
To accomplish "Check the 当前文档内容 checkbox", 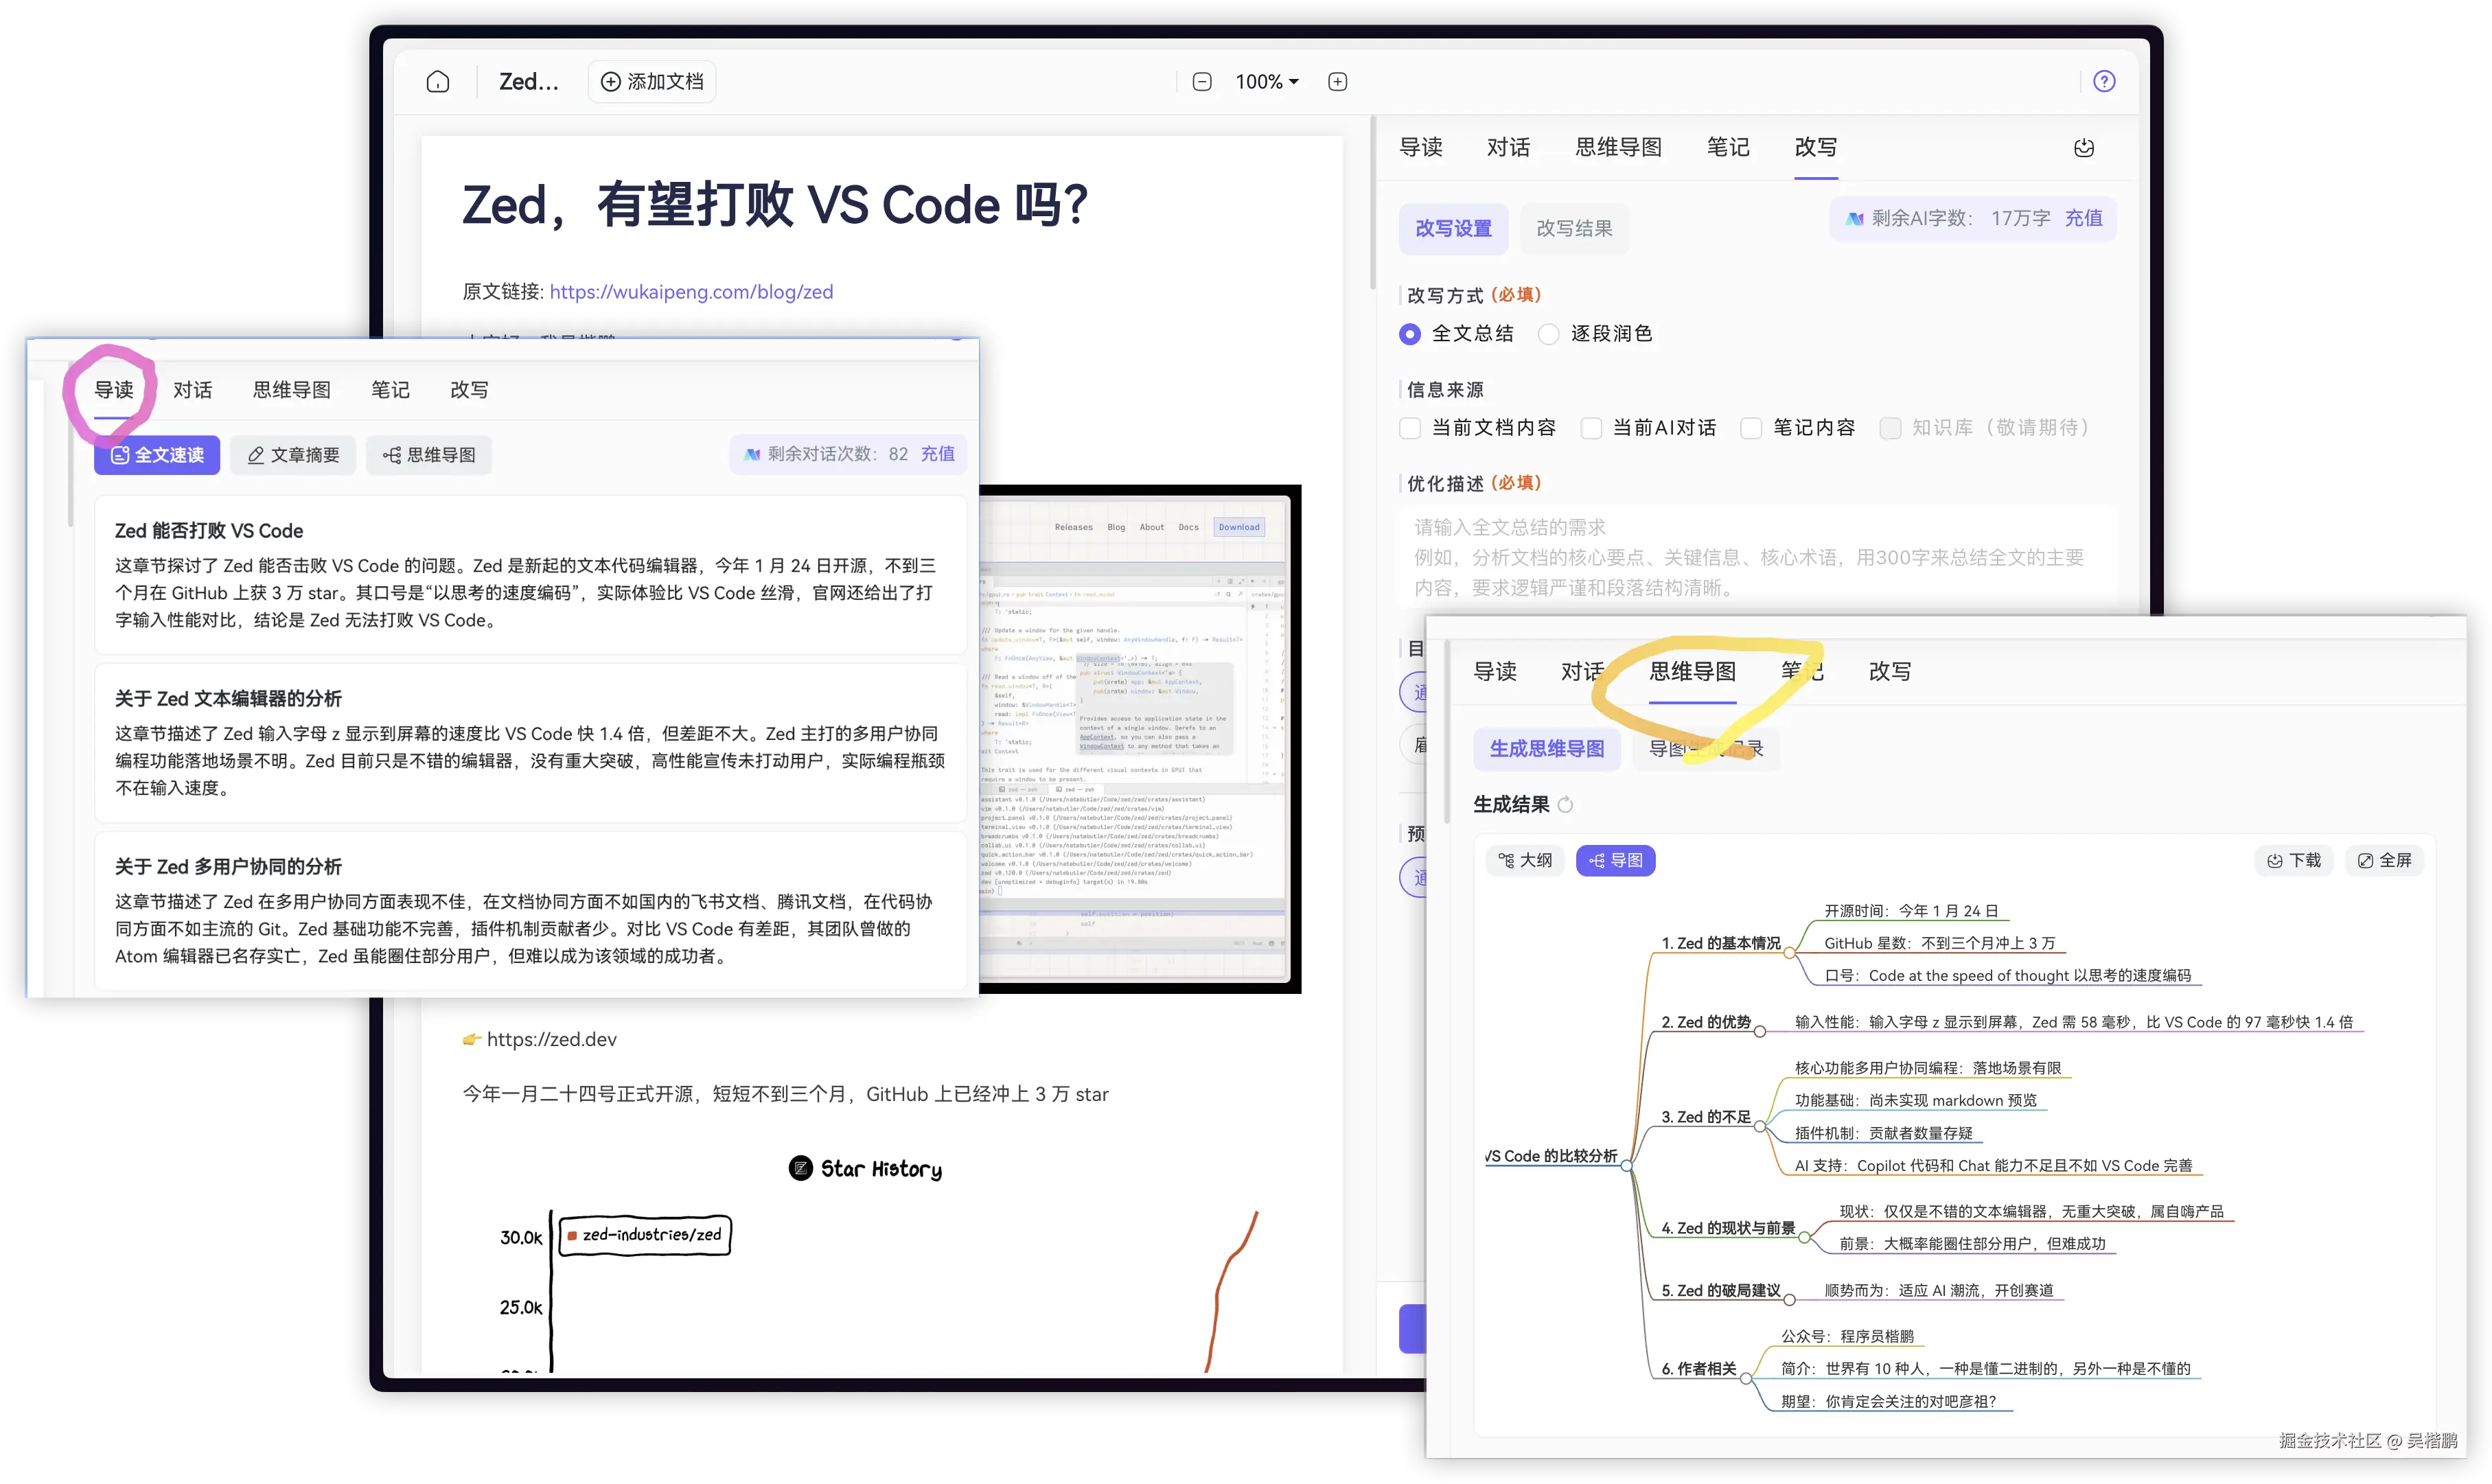I will pyautogui.click(x=1410, y=428).
